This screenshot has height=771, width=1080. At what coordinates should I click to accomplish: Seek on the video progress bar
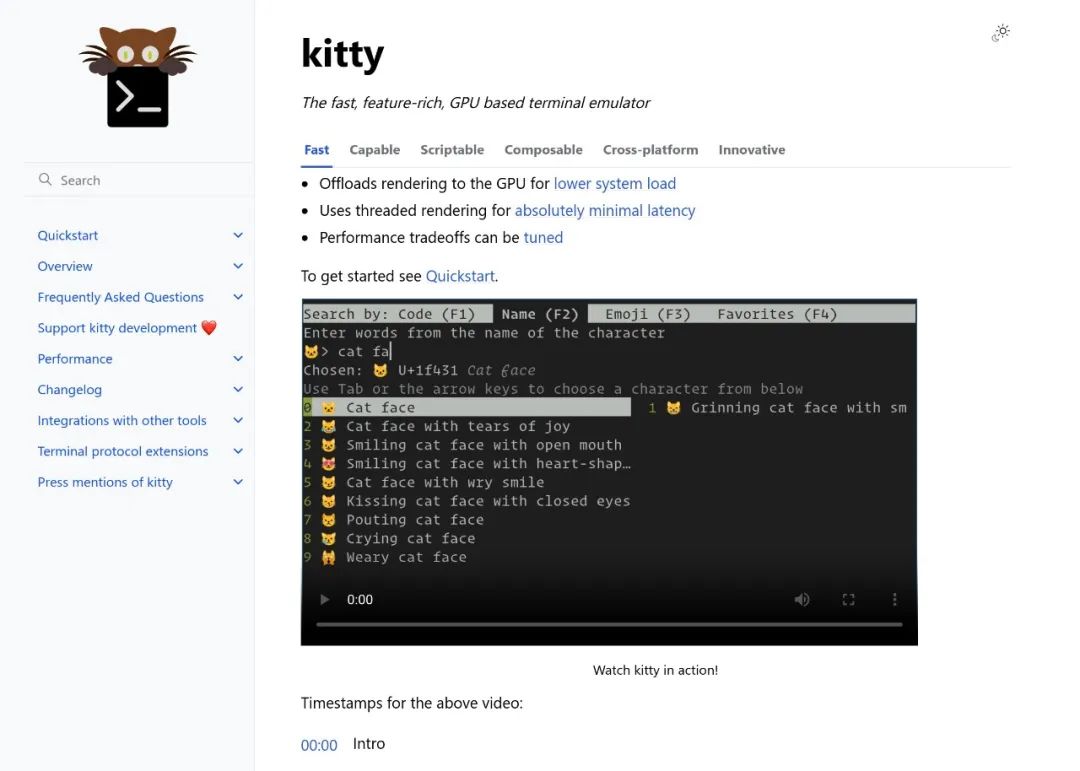pos(609,624)
